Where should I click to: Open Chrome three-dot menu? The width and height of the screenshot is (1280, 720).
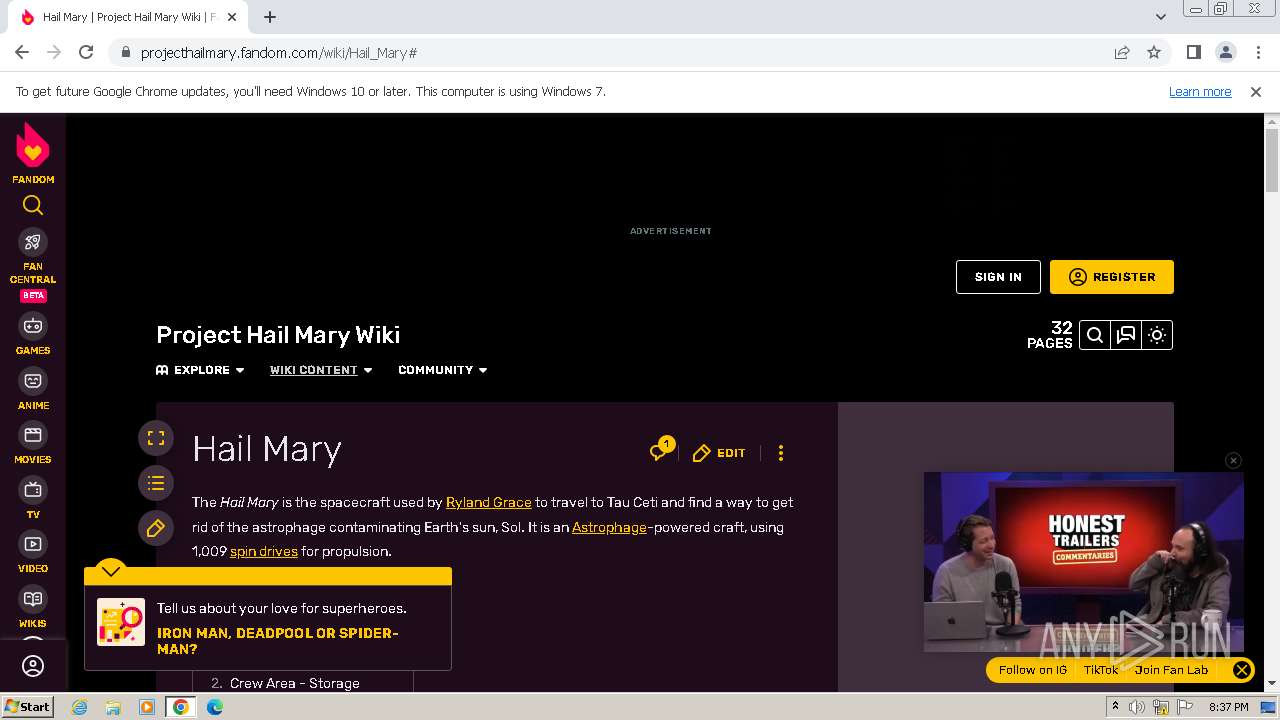1257,52
